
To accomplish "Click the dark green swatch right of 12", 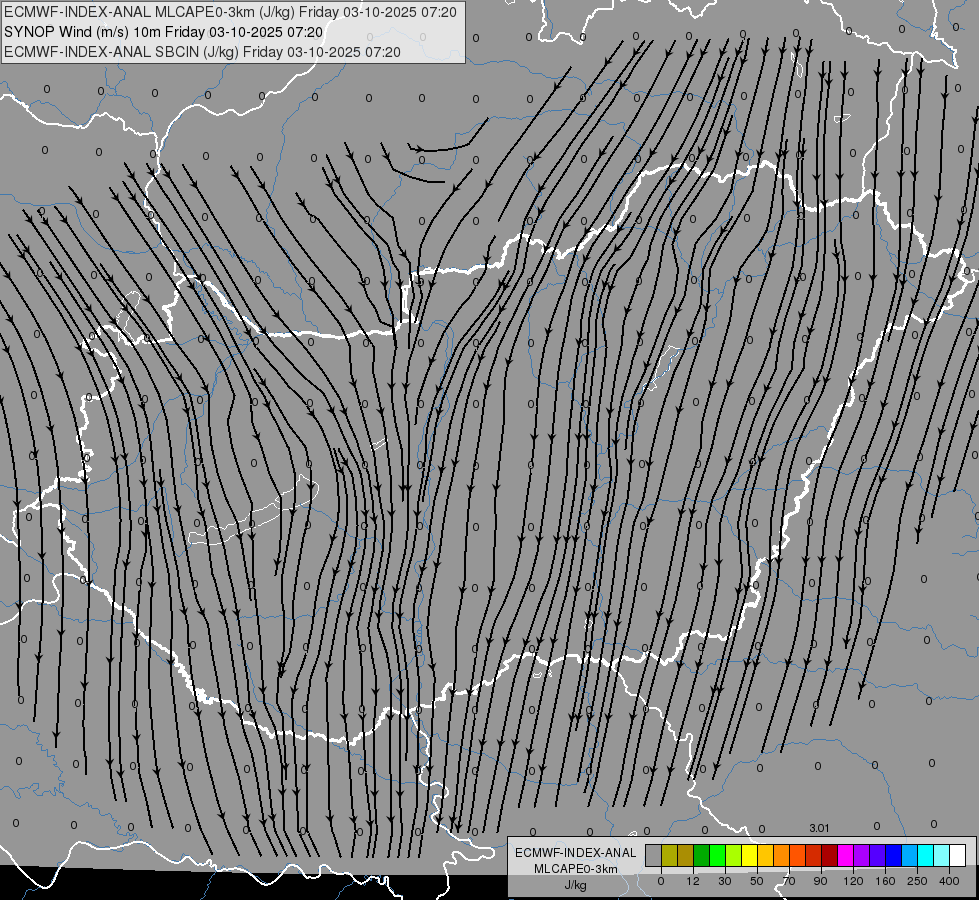I will [701, 855].
